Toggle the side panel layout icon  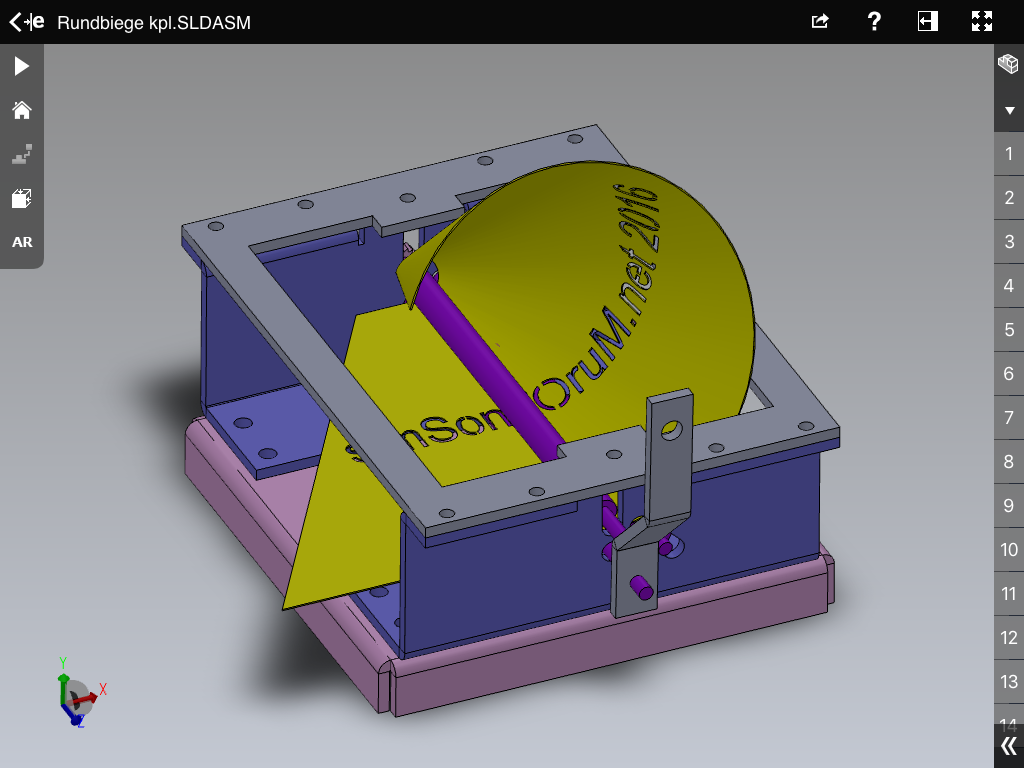[x=928, y=22]
